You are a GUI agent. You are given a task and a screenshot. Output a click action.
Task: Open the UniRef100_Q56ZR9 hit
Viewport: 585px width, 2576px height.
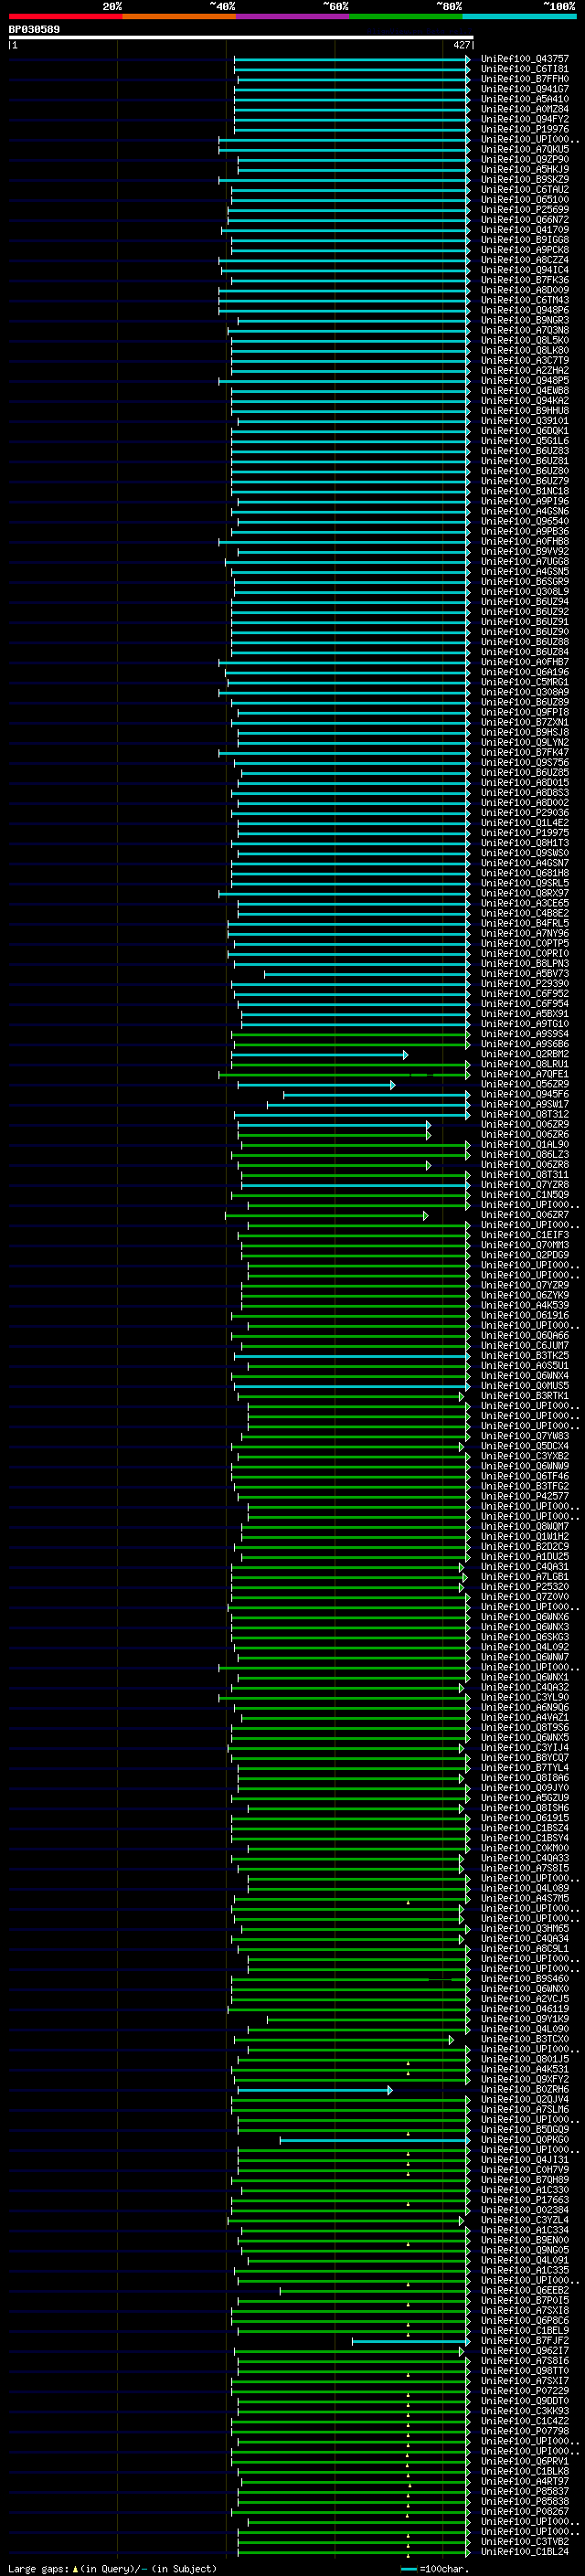tap(524, 1085)
